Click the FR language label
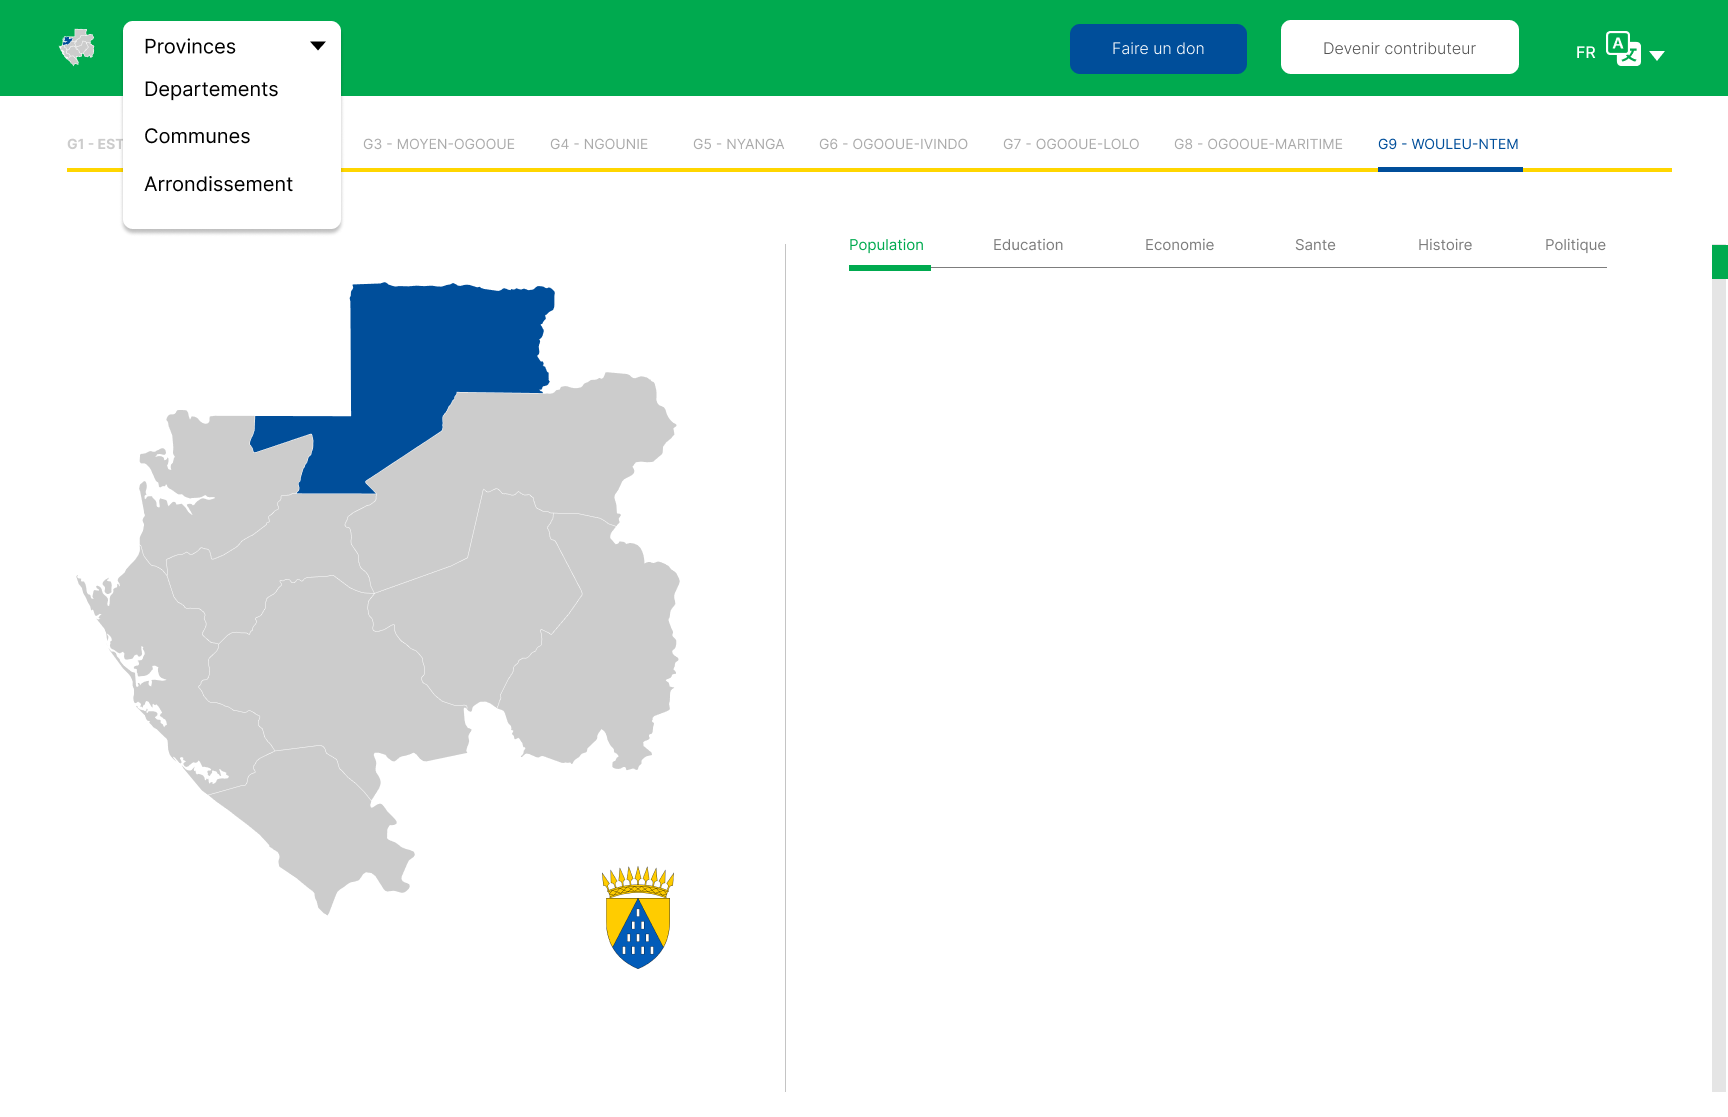Viewport: 1728px width, 1117px height. [x=1585, y=51]
